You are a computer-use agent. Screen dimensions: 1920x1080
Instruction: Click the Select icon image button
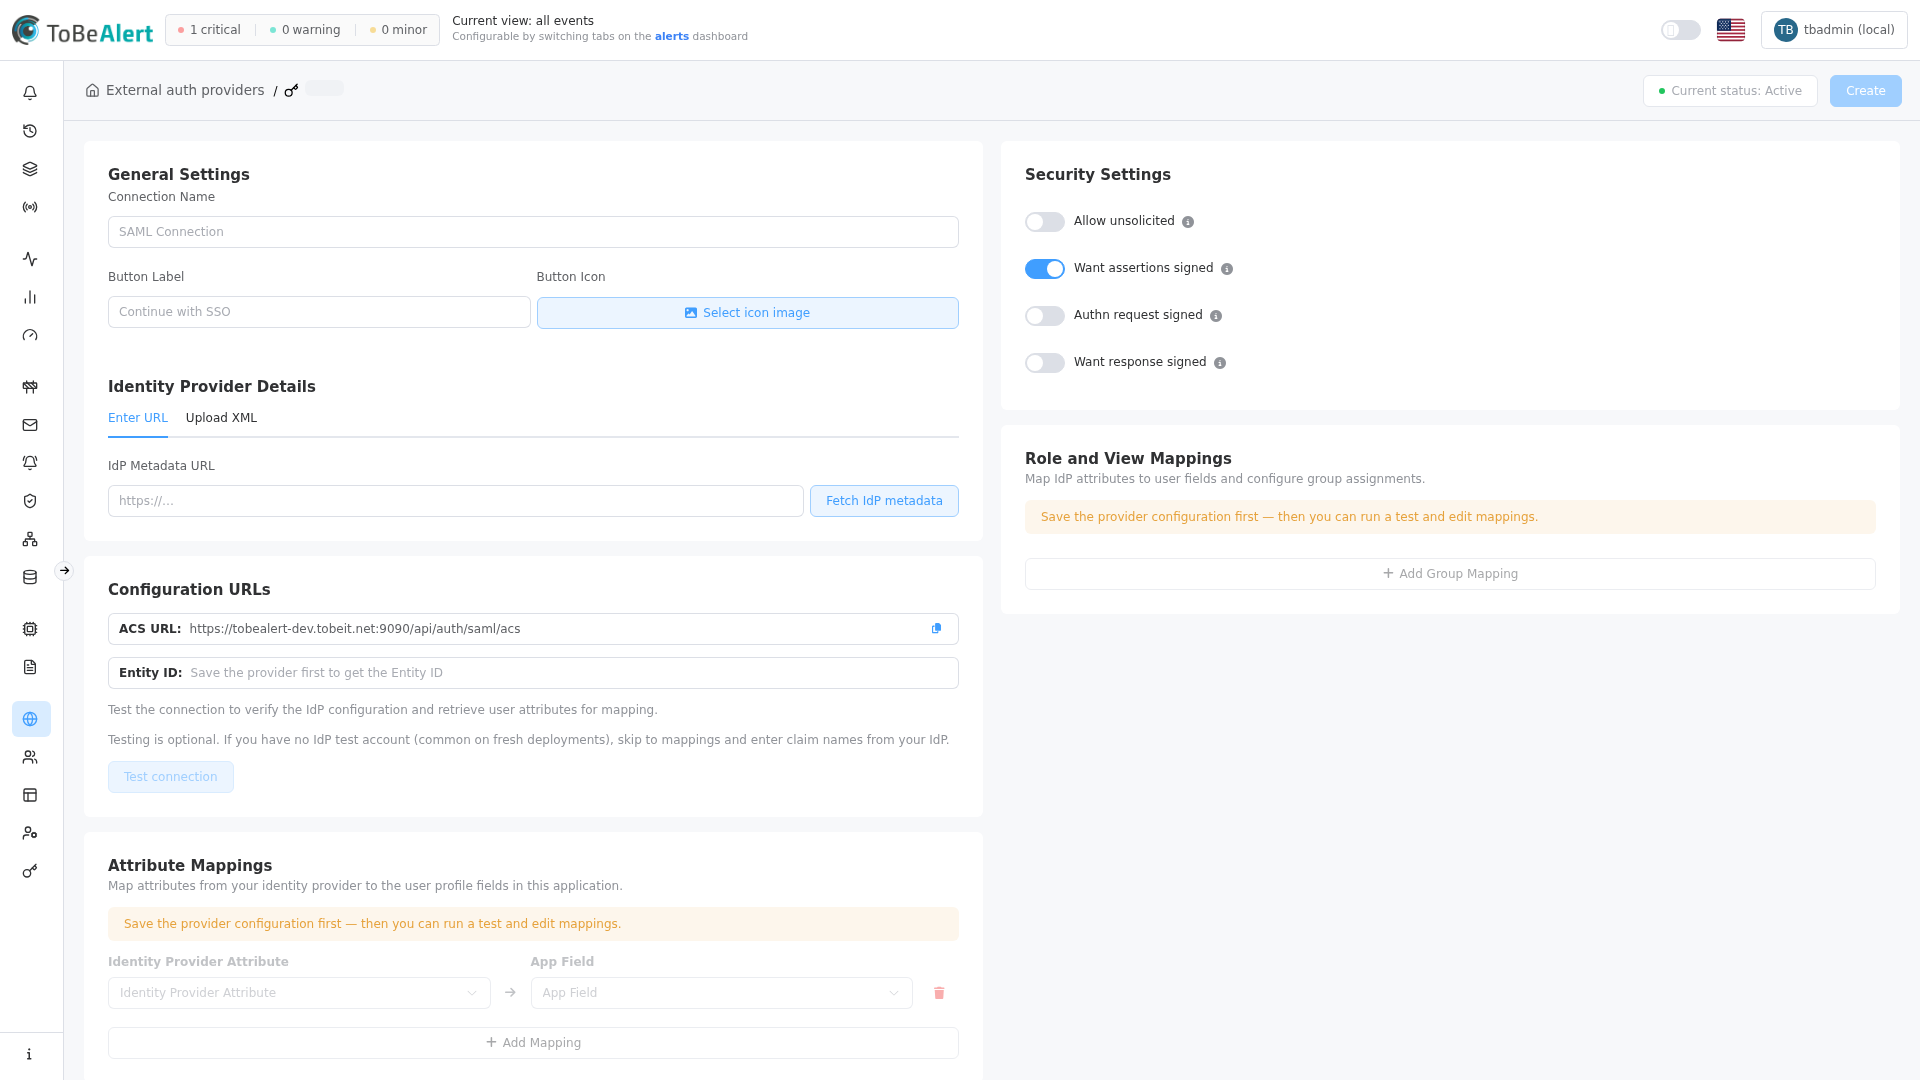click(x=748, y=313)
